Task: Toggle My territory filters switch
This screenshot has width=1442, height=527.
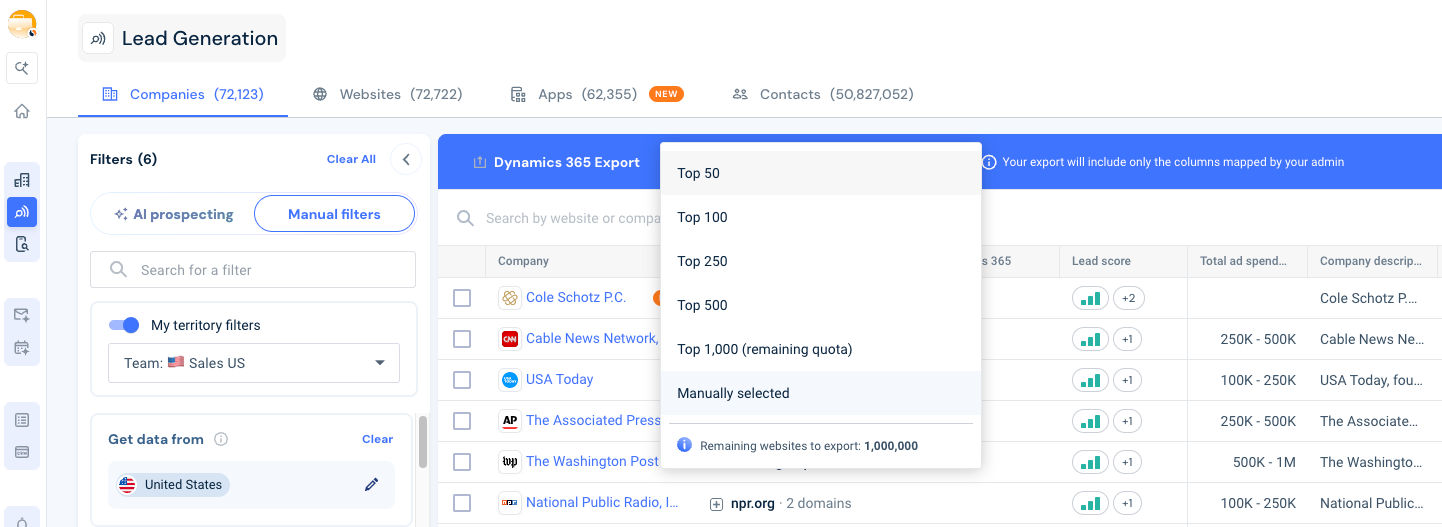Action: tap(124, 325)
